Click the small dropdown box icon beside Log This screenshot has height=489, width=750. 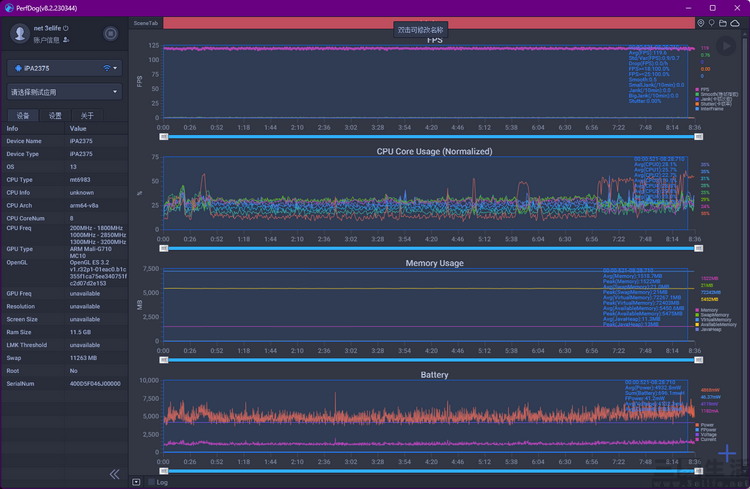[136, 482]
